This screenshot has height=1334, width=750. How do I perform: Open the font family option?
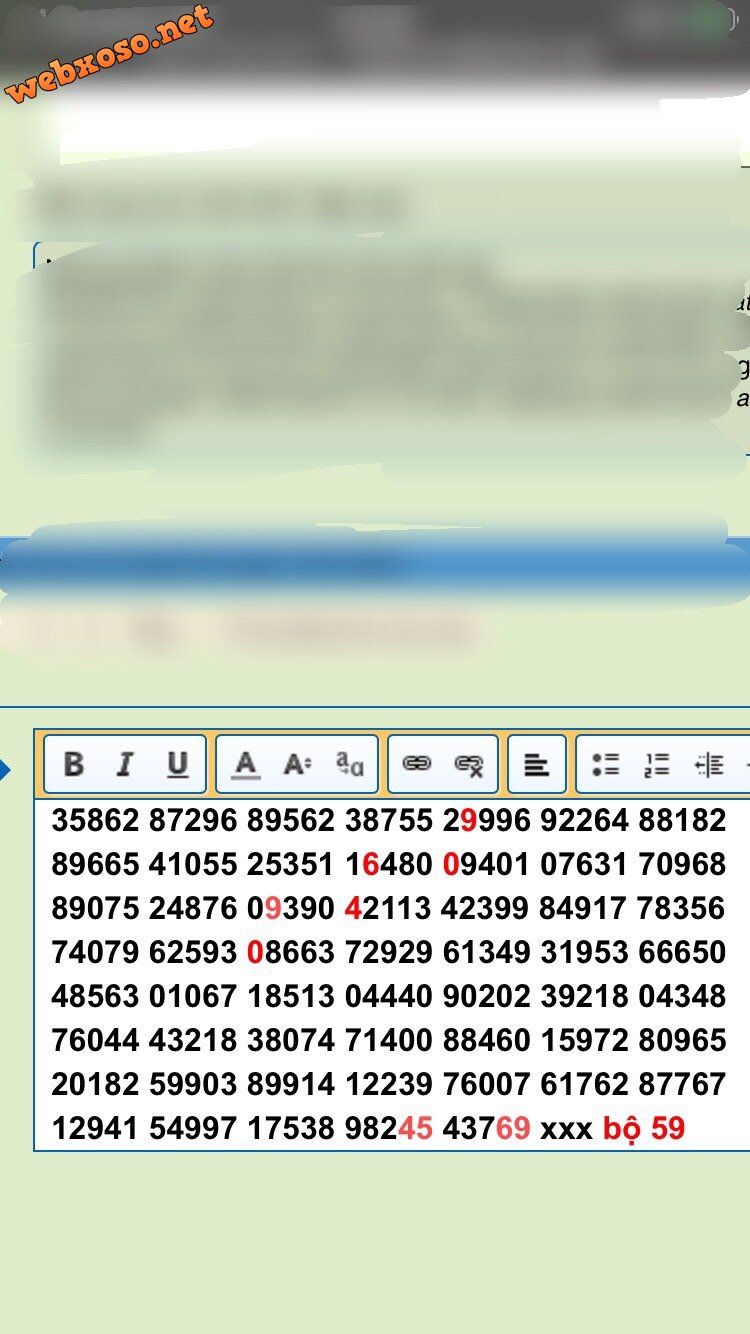point(350,765)
